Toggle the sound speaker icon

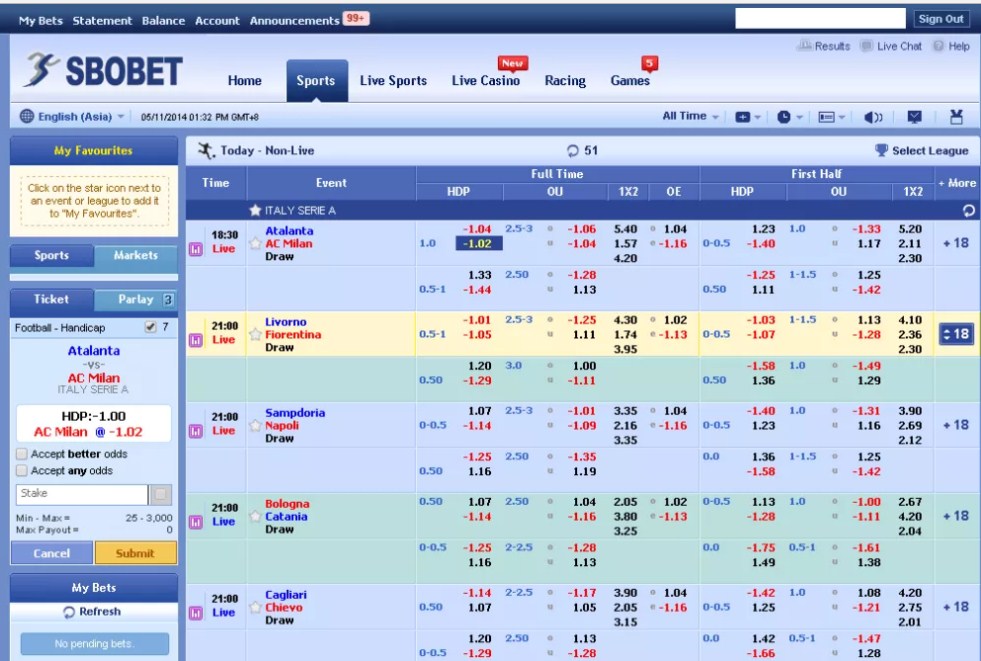[873, 117]
